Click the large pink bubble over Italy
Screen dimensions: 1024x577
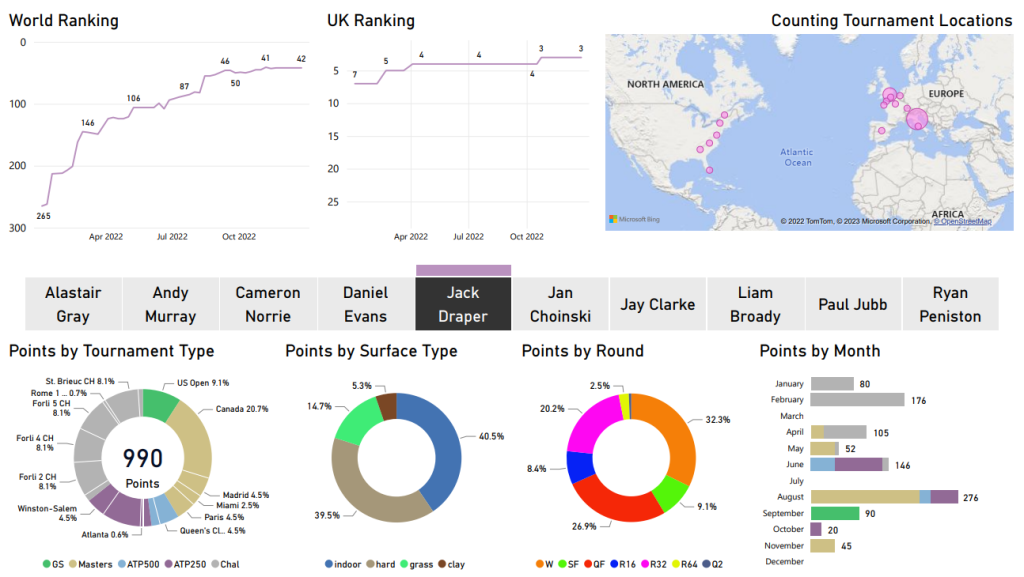tap(917, 120)
